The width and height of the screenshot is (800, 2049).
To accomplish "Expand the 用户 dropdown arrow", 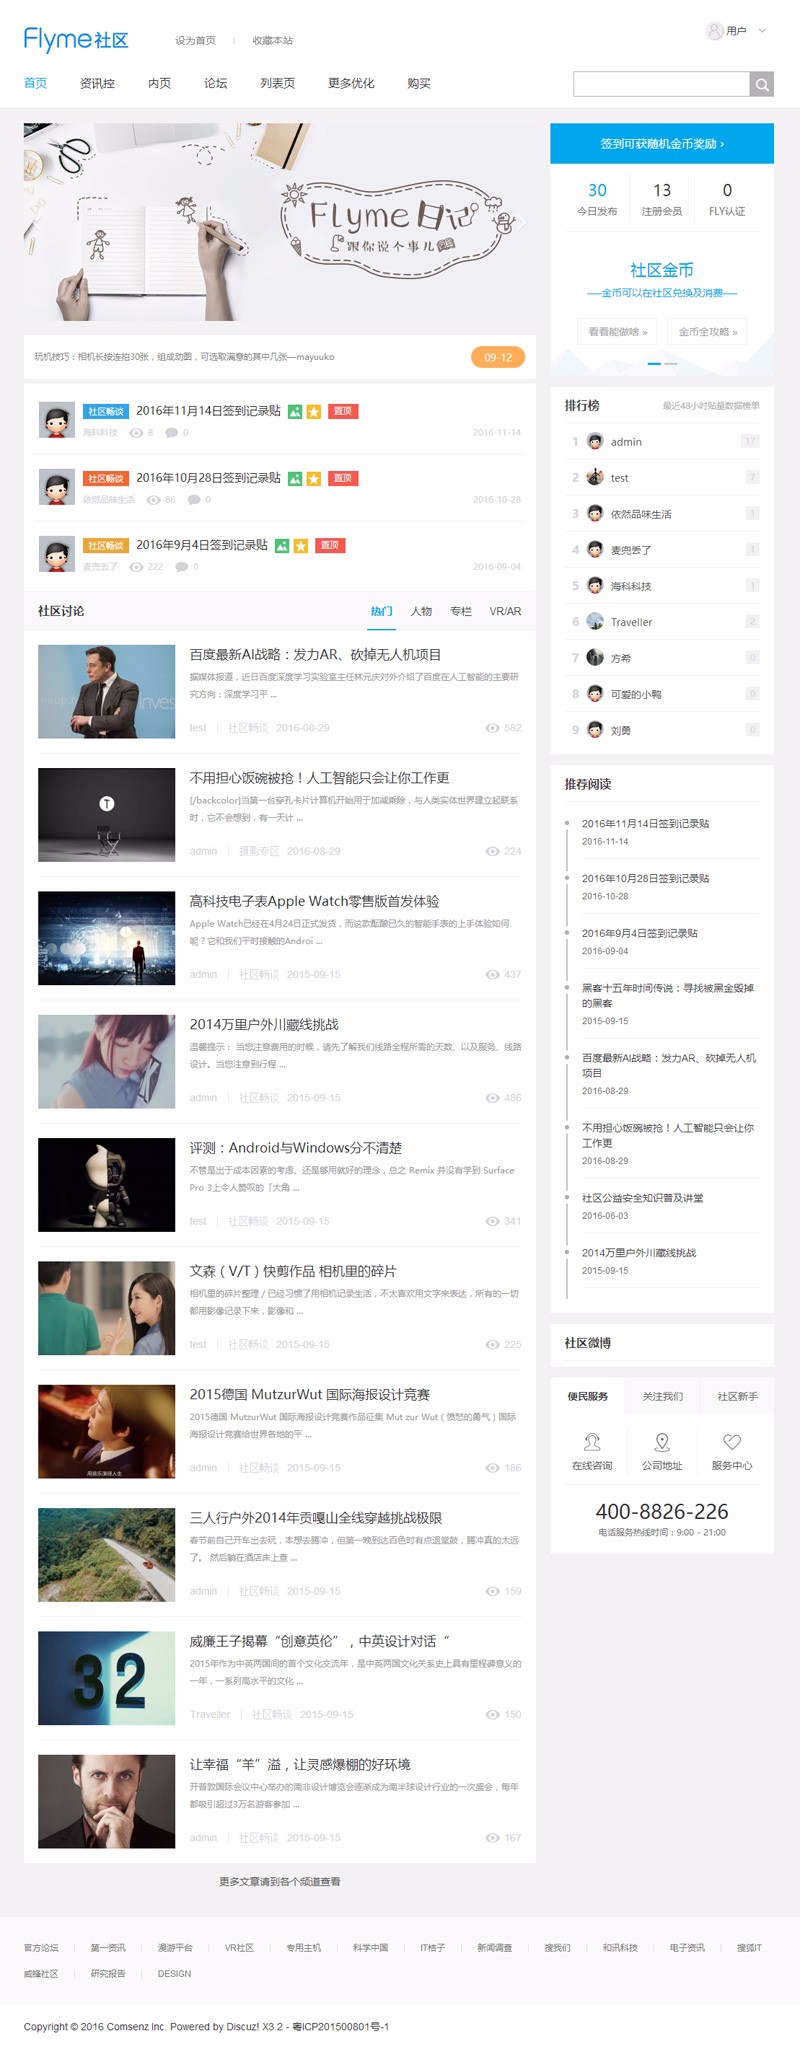I will coord(763,31).
